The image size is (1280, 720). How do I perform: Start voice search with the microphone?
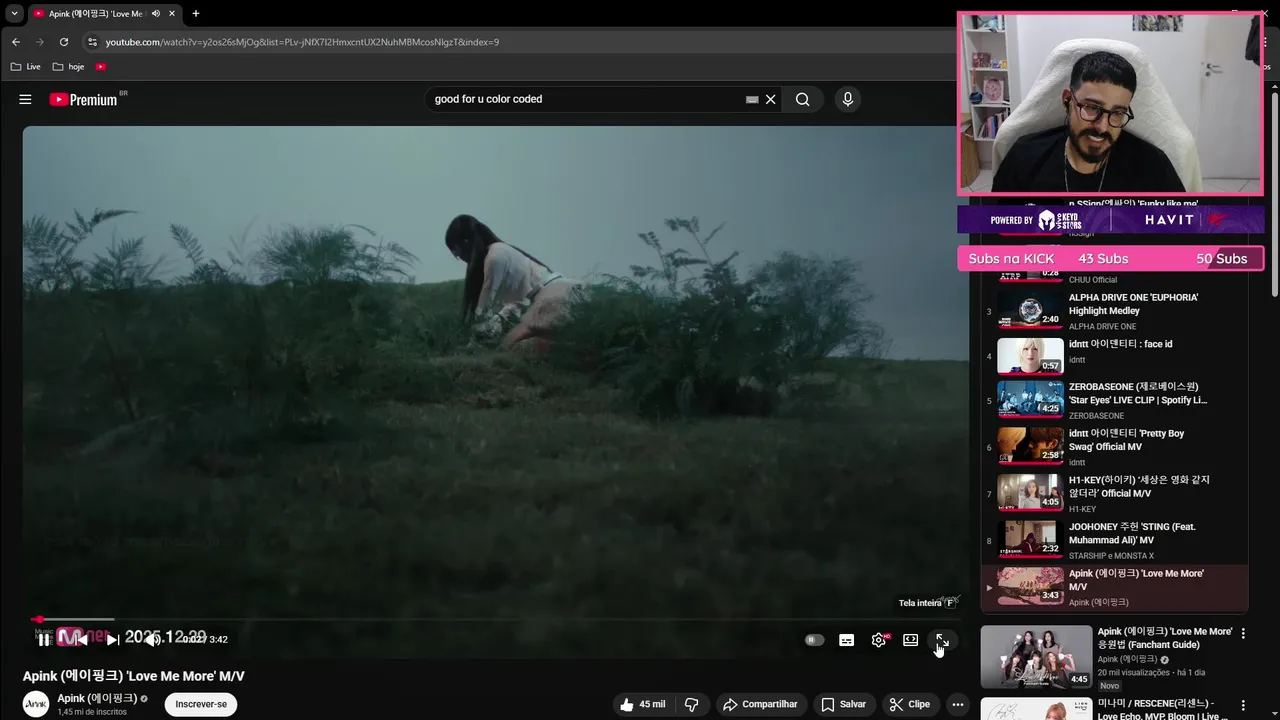click(848, 99)
